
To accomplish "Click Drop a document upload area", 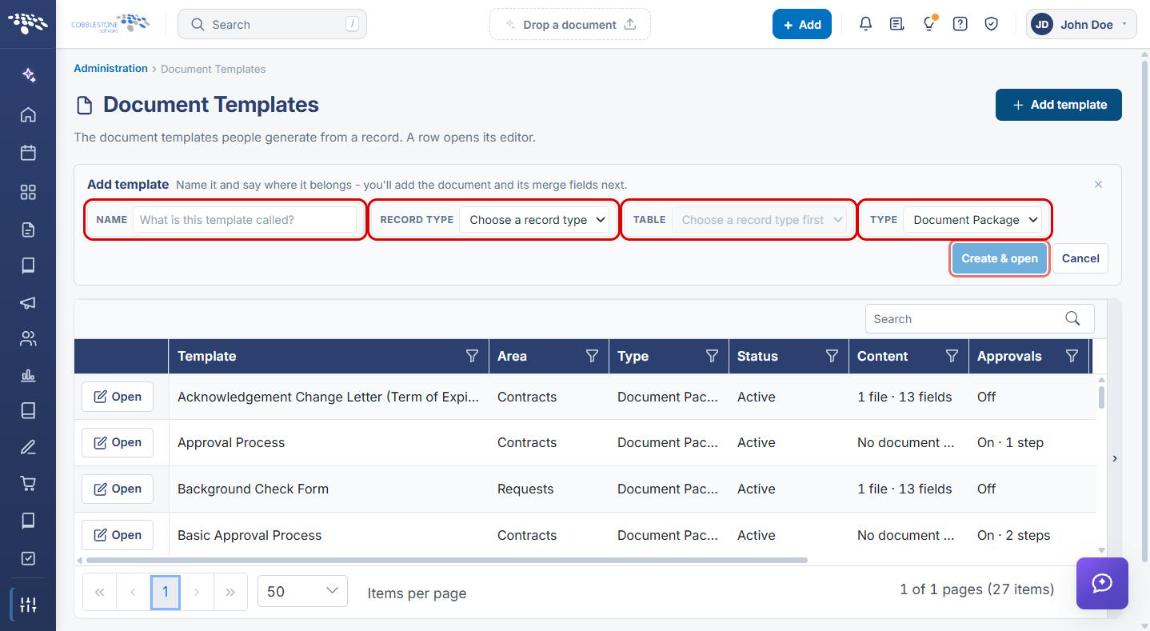I will [570, 24].
